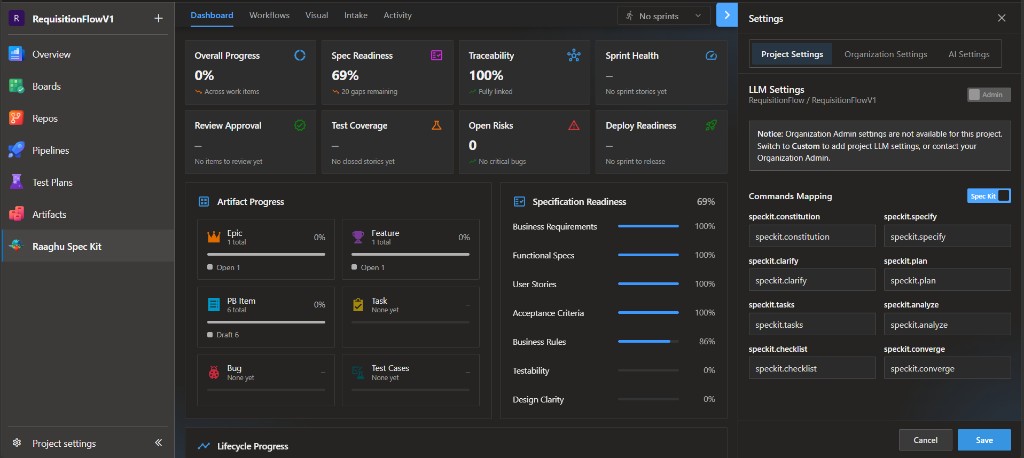Collapse settings panel with blue arrow
1024x458 pixels.
pyautogui.click(x=727, y=15)
